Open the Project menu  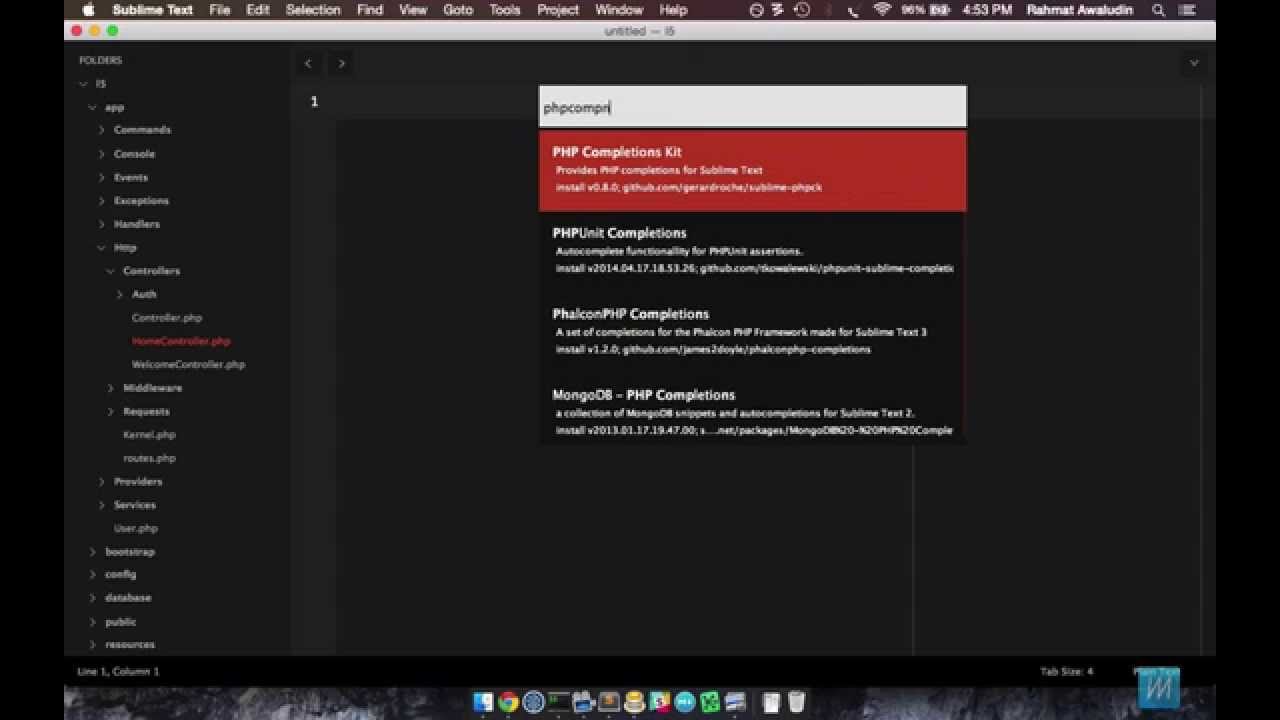558,10
